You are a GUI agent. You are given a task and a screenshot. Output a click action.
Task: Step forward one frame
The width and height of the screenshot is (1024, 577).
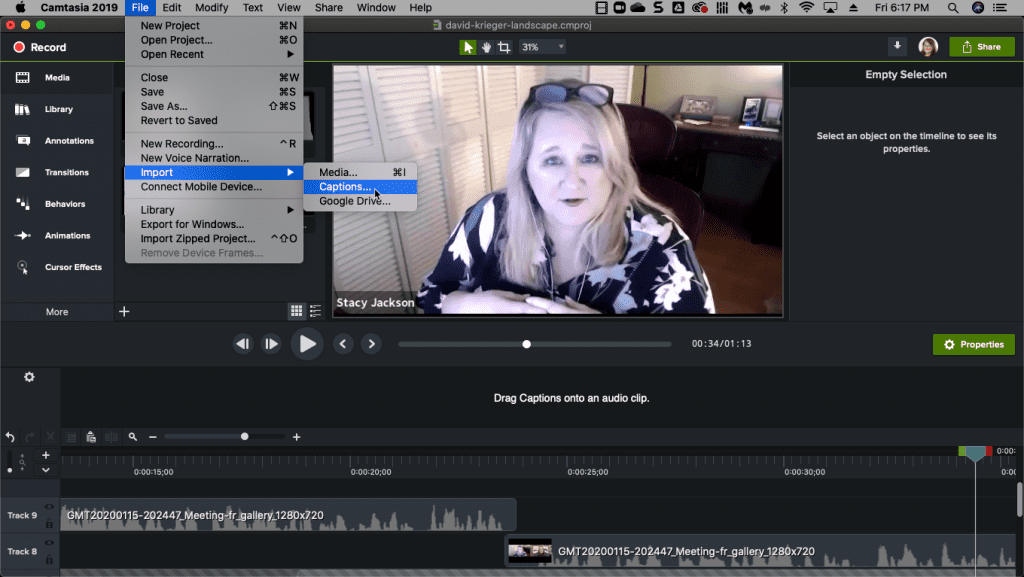click(x=271, y=344)
